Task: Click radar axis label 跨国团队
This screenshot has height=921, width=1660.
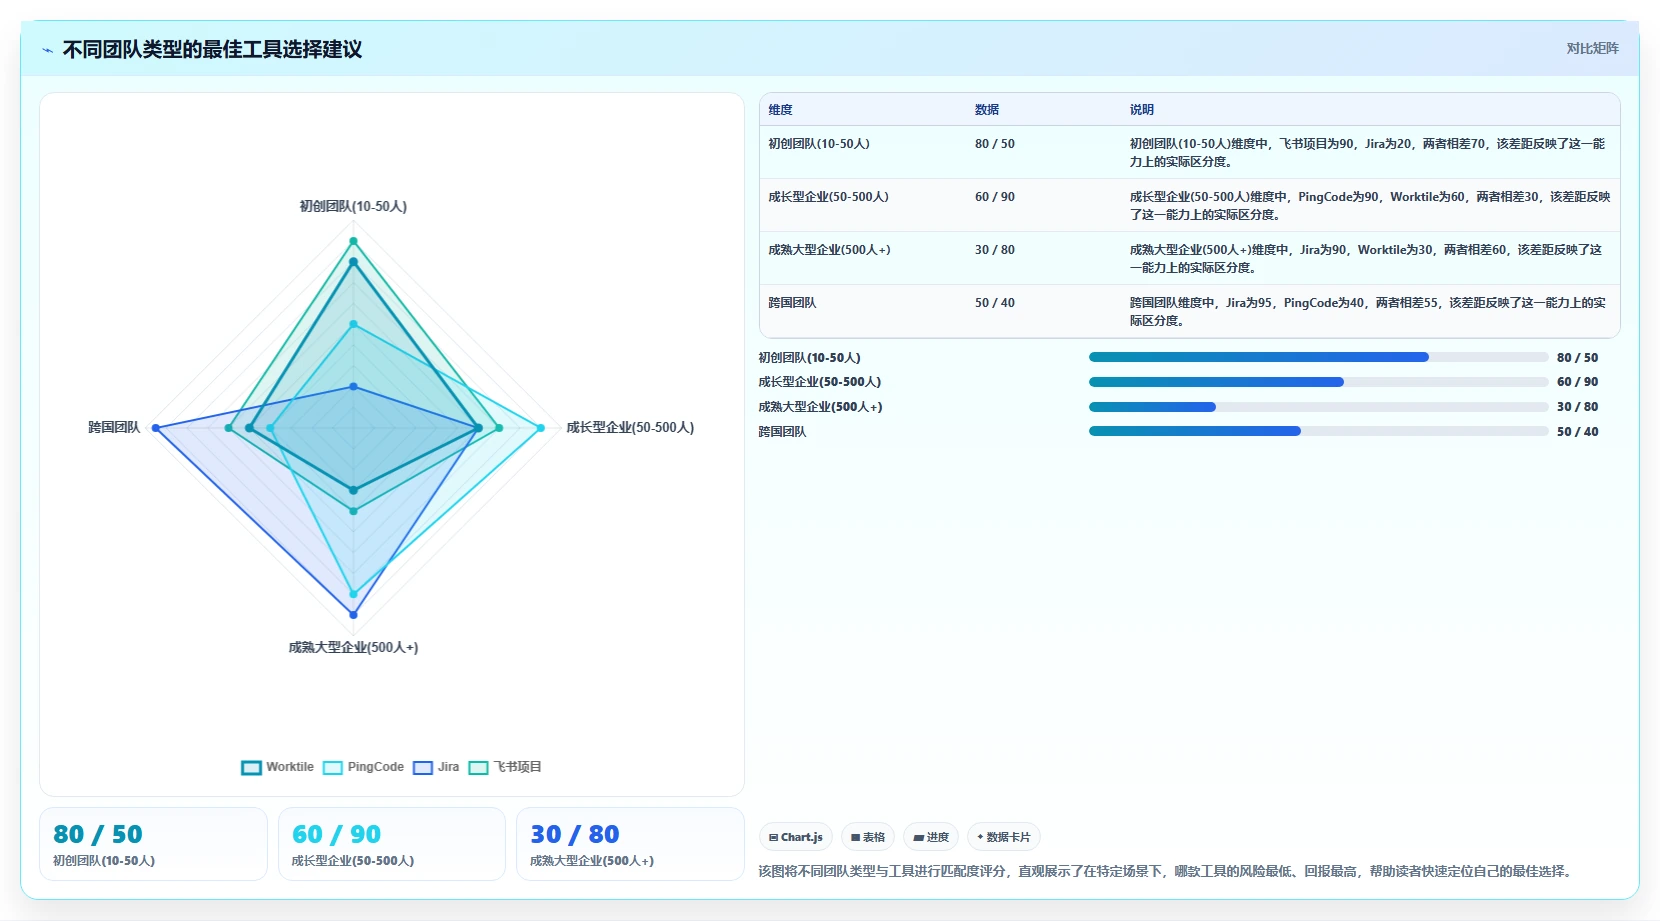Action: point(114,428)
